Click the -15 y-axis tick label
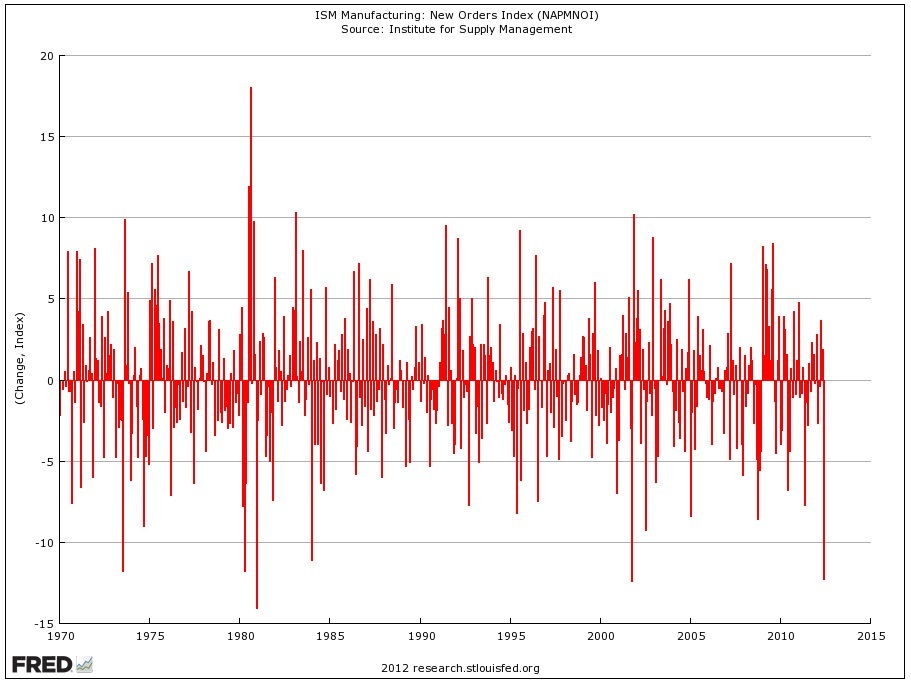Screen dimensions: 911x687 (x=44, y=624)
